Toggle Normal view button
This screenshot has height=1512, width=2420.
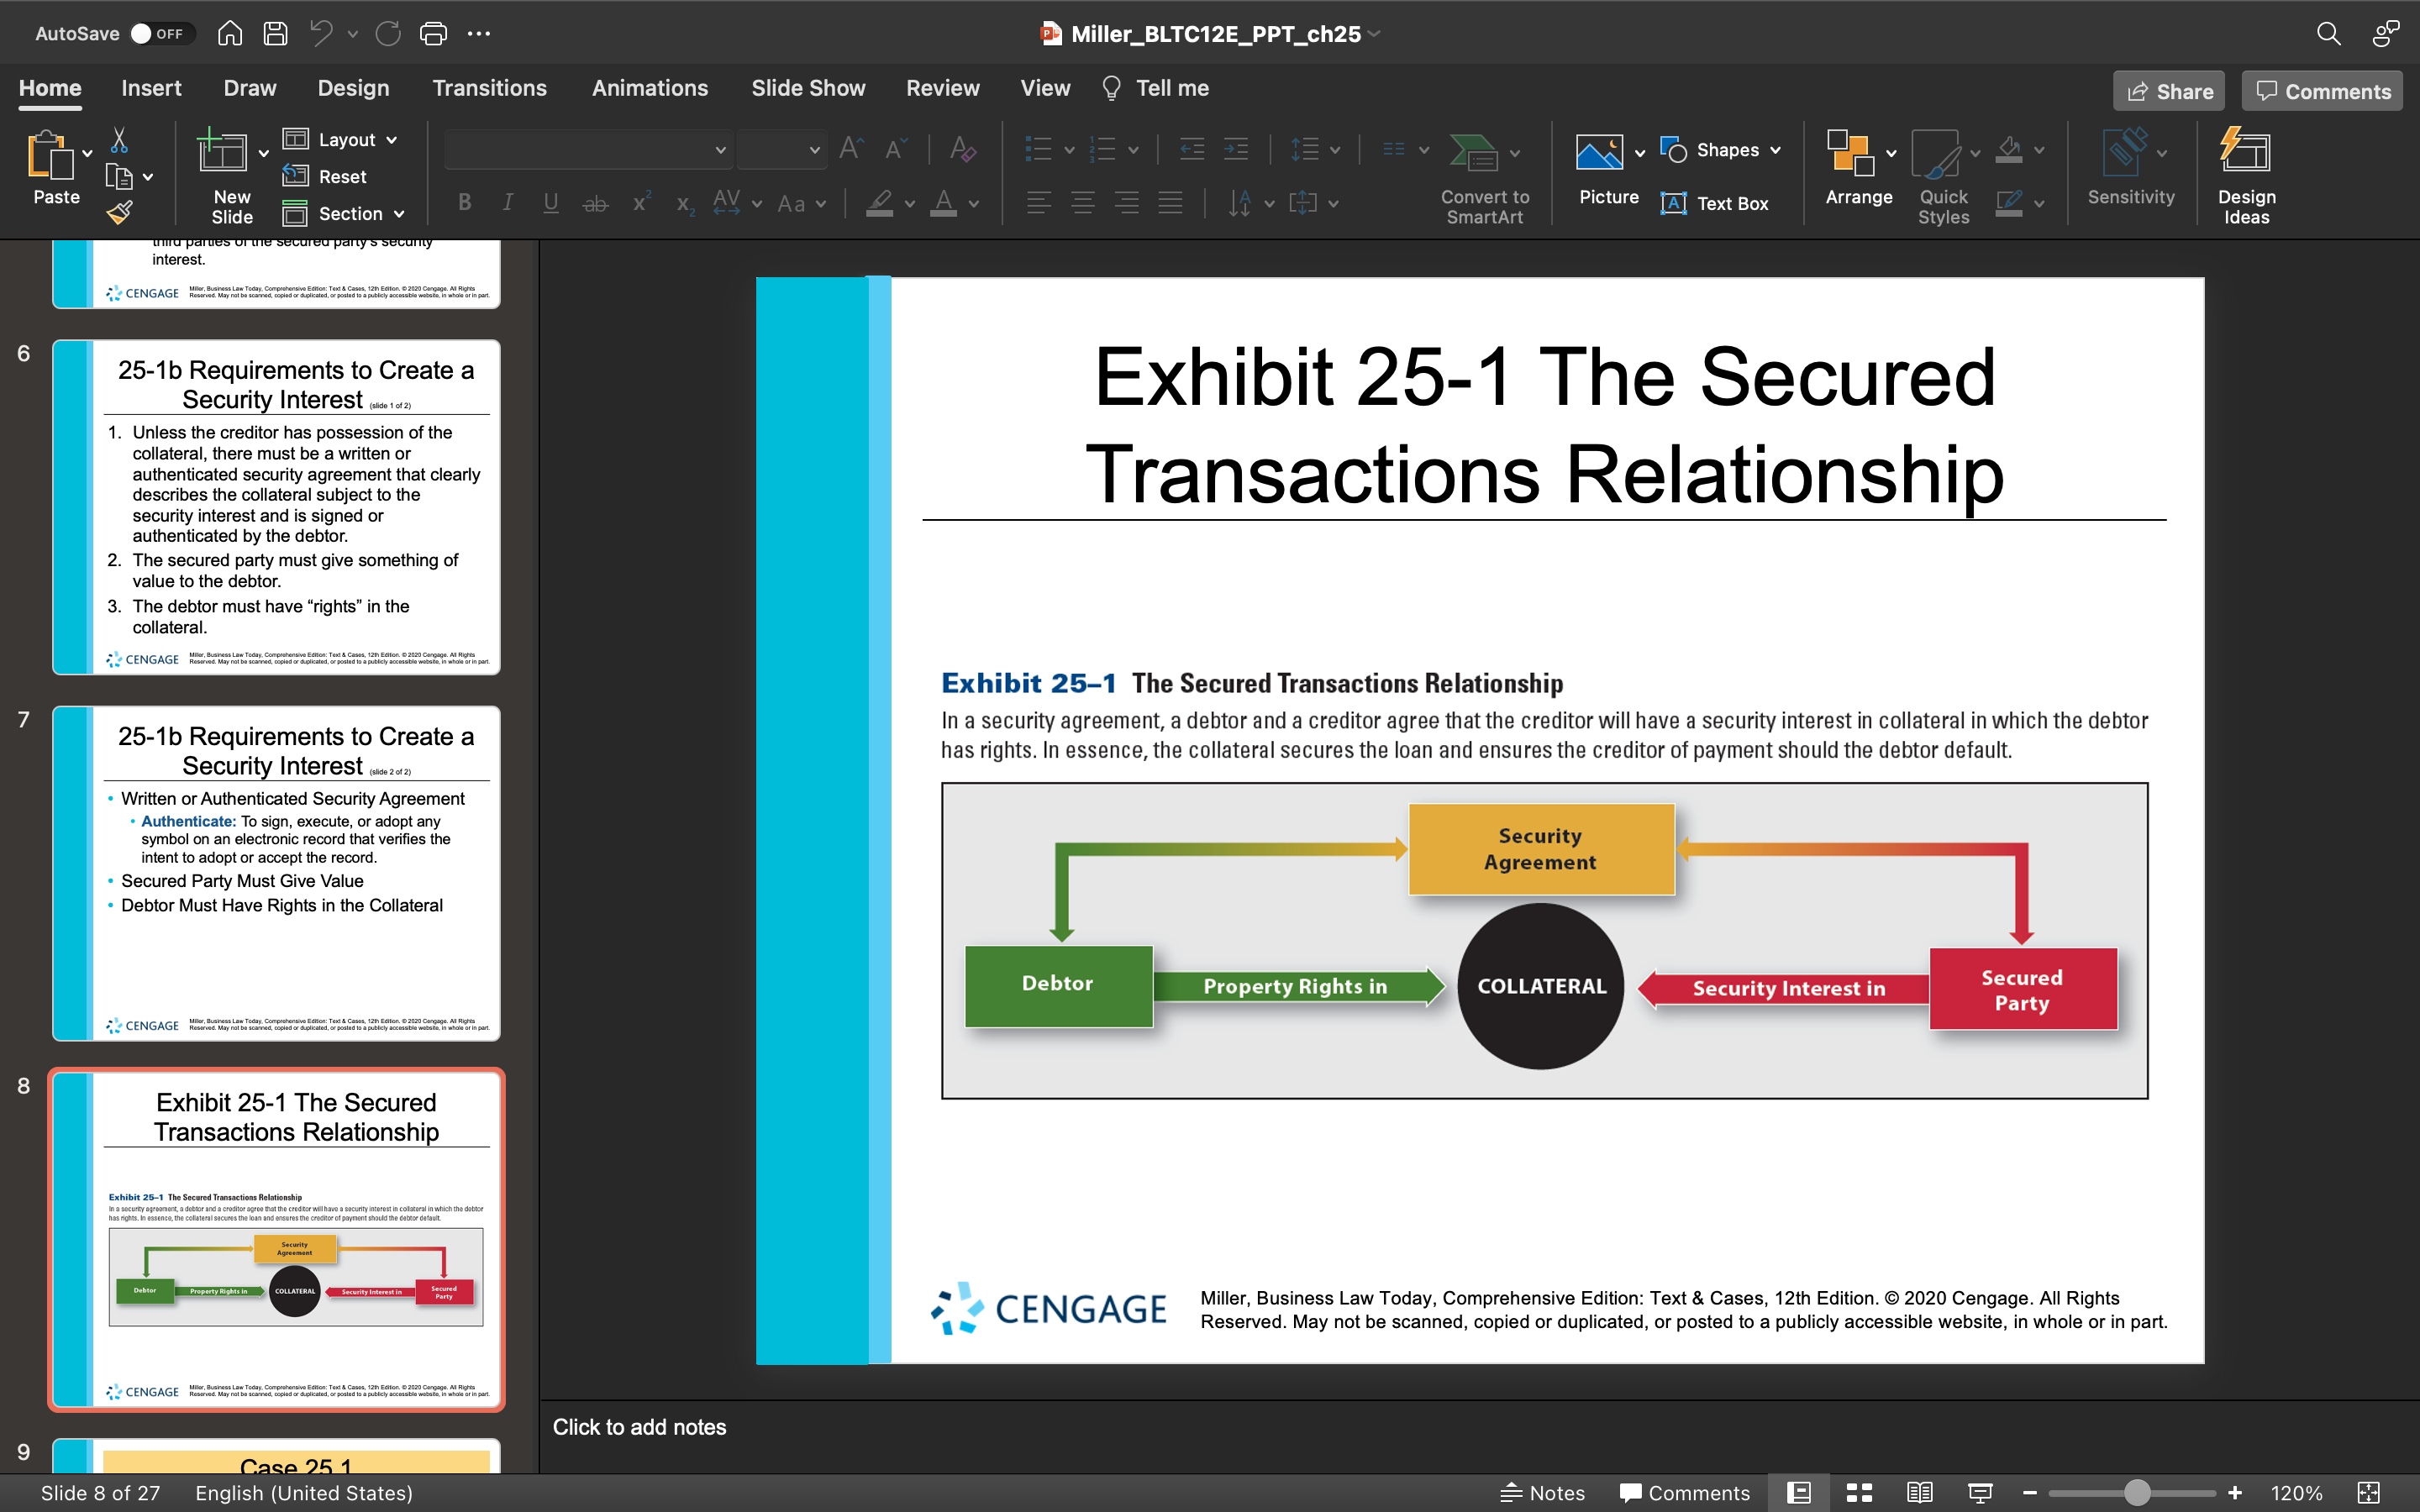pyautogui.click(x=1798, y=1493)
